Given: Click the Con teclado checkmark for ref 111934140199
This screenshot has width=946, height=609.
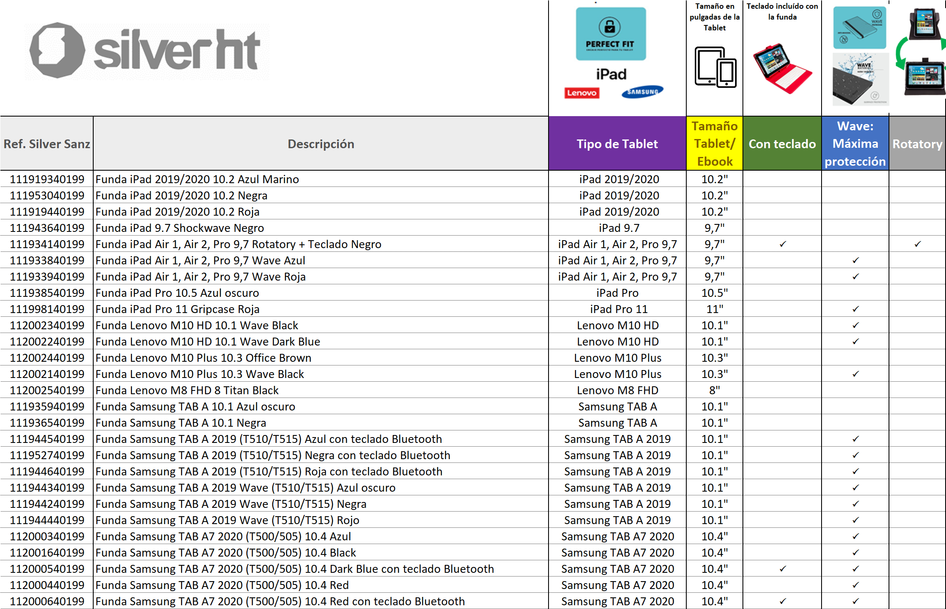Looking at the screenshot, I should coord(783,244).
